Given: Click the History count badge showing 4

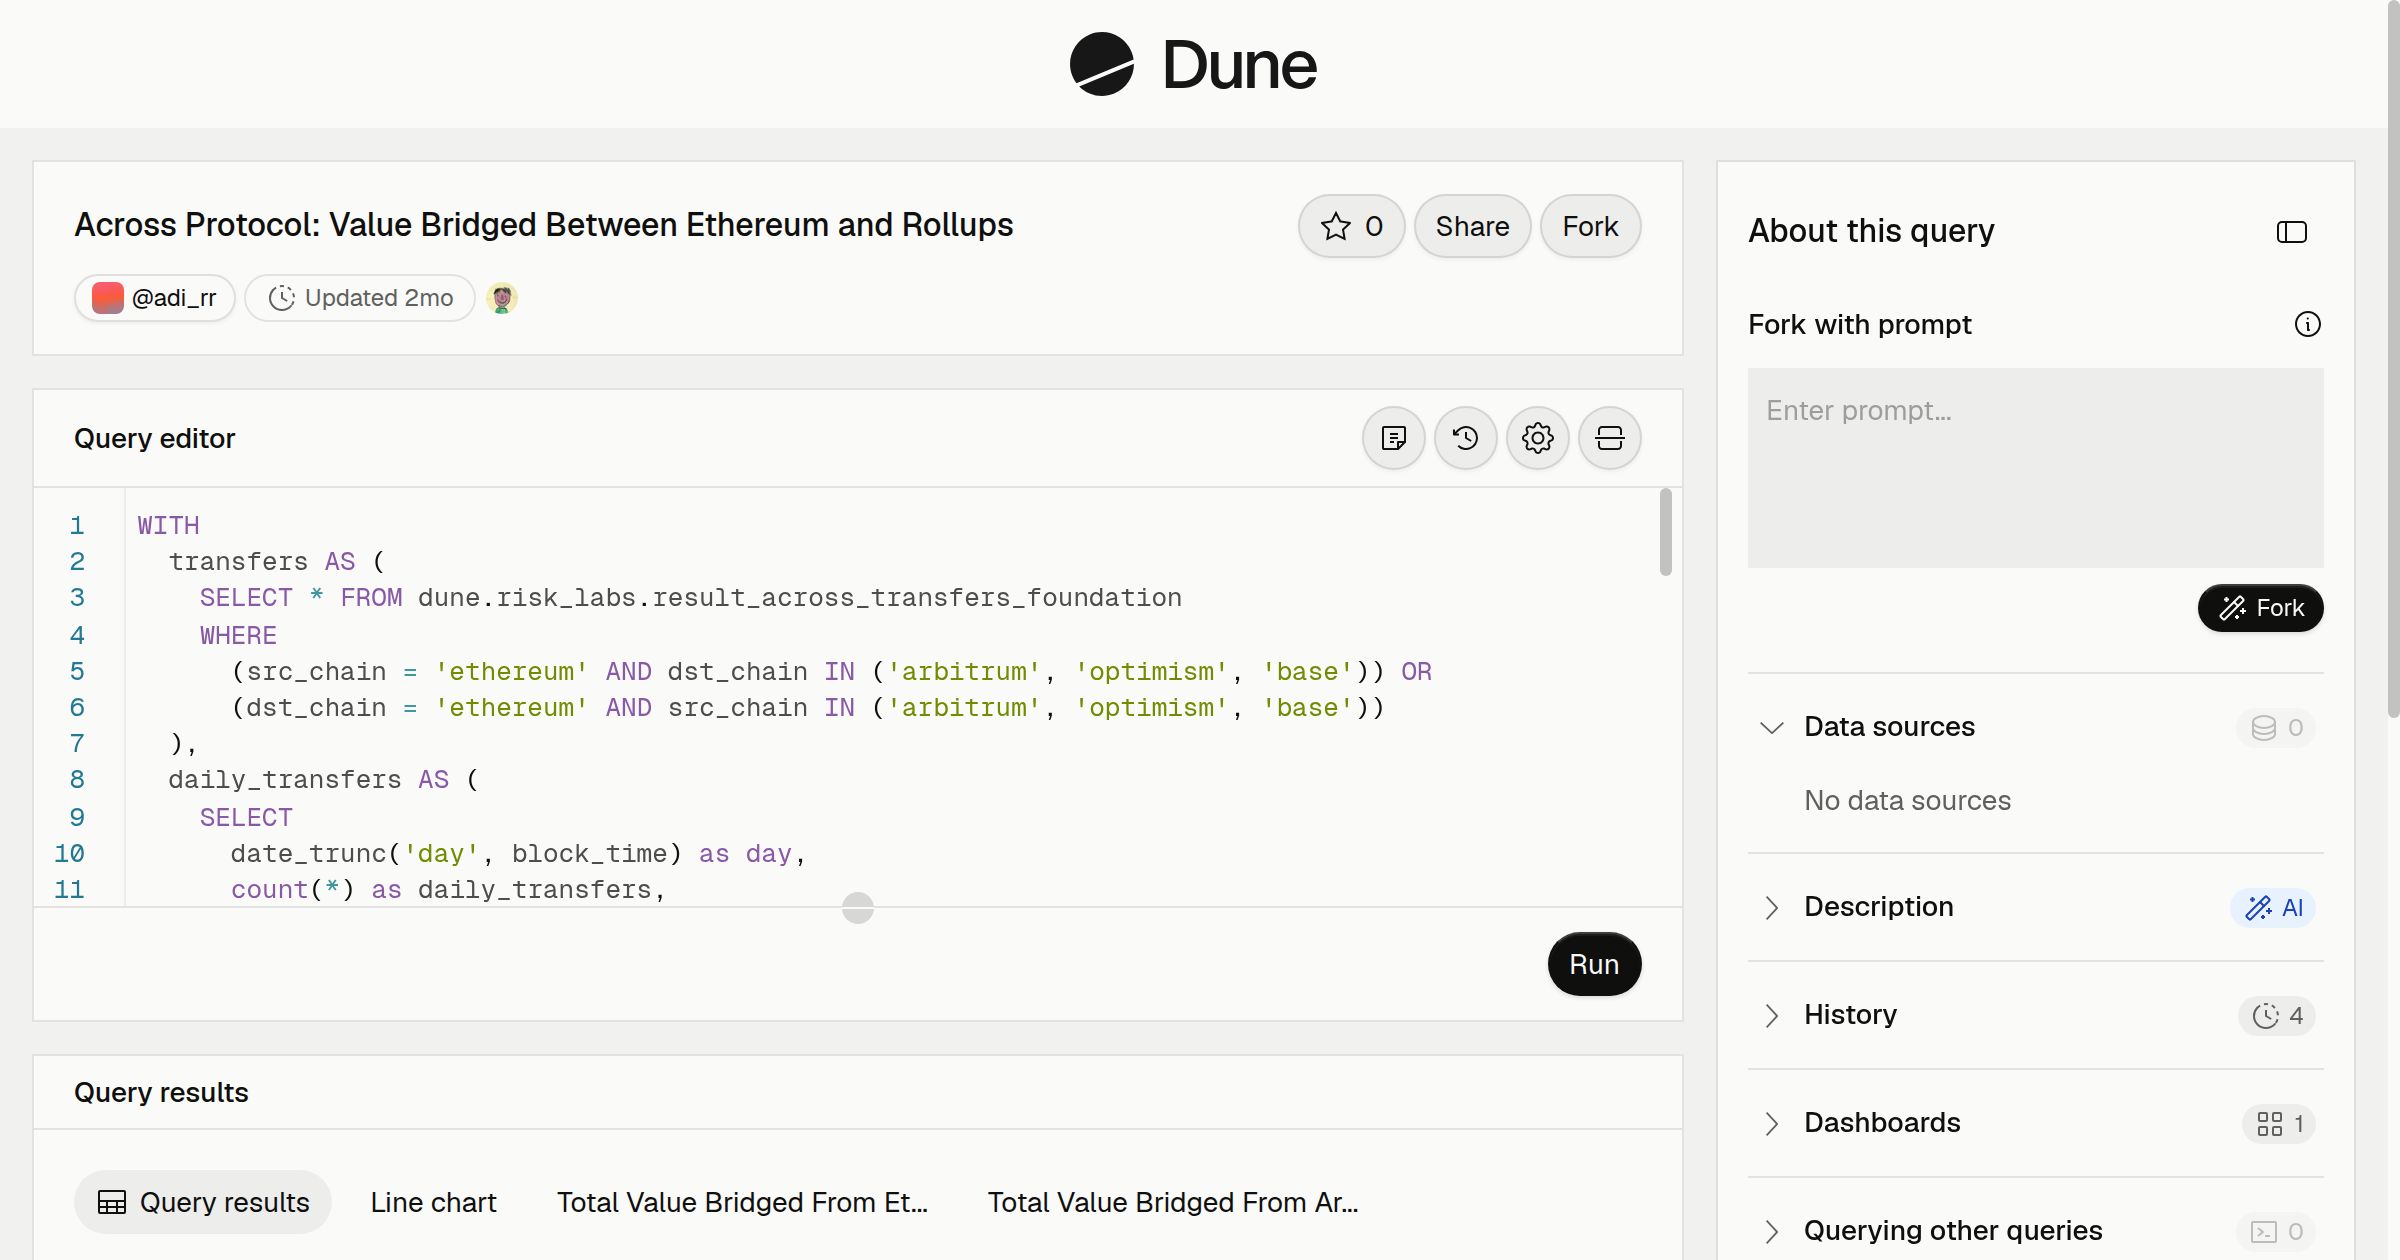Looking at the screenshot, I should click(2277, 1015).
